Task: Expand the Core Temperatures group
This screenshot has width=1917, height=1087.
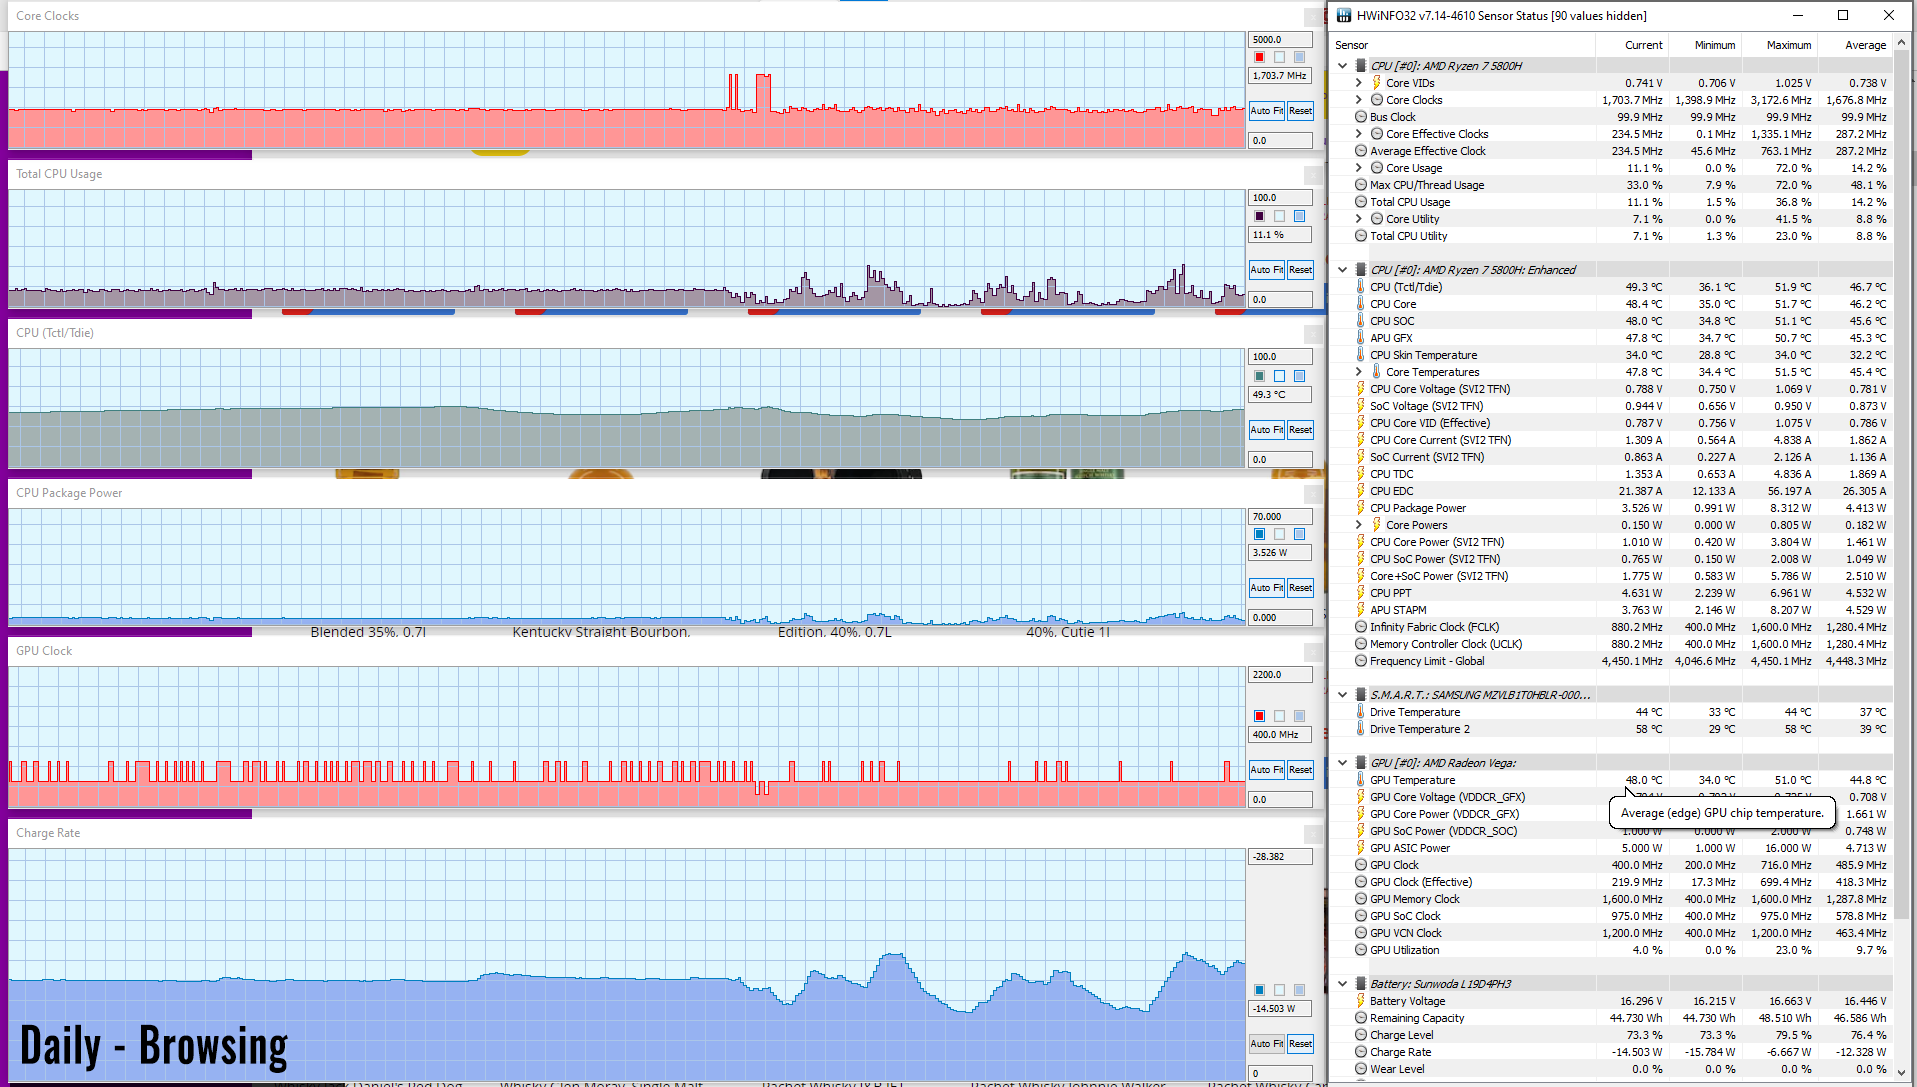Action: 1359,372
